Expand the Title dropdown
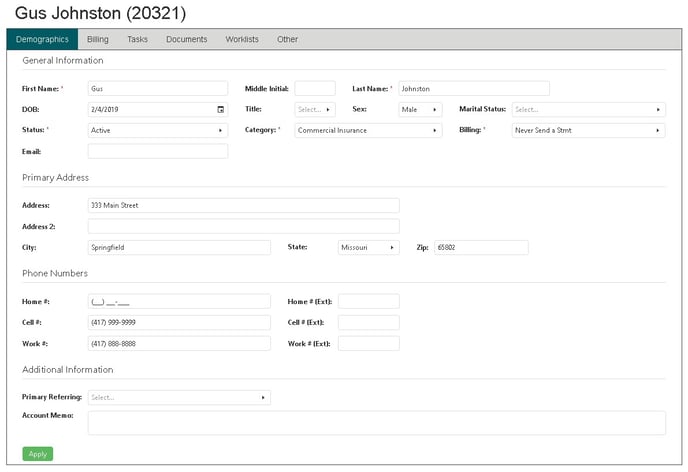This screenshot has height=472, width=688. tap(315, 109)
